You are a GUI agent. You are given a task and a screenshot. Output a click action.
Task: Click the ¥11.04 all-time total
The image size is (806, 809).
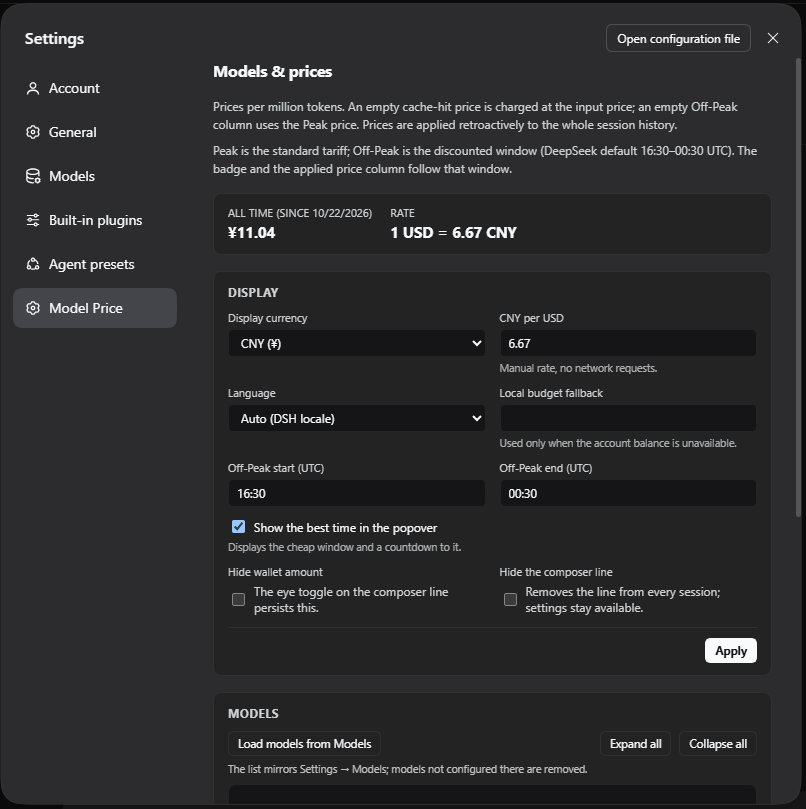tap(251, 233)
